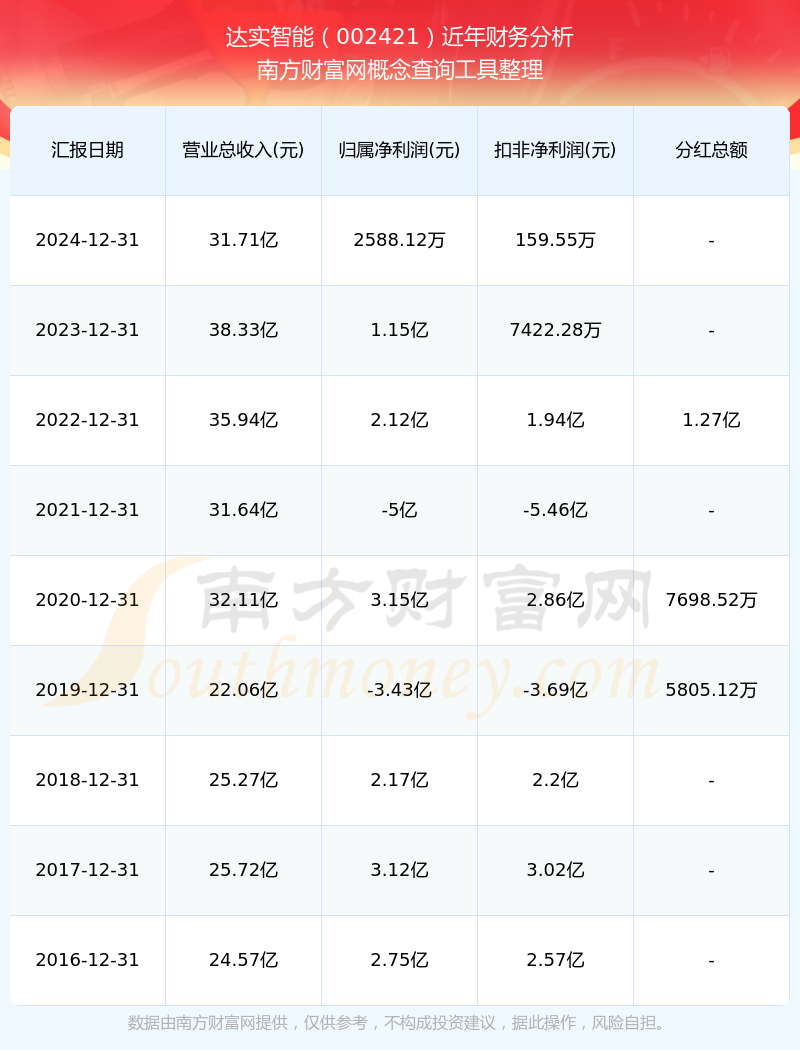Select revenue value 22.06亿
800x1050 pixels.
click(244, 690)
